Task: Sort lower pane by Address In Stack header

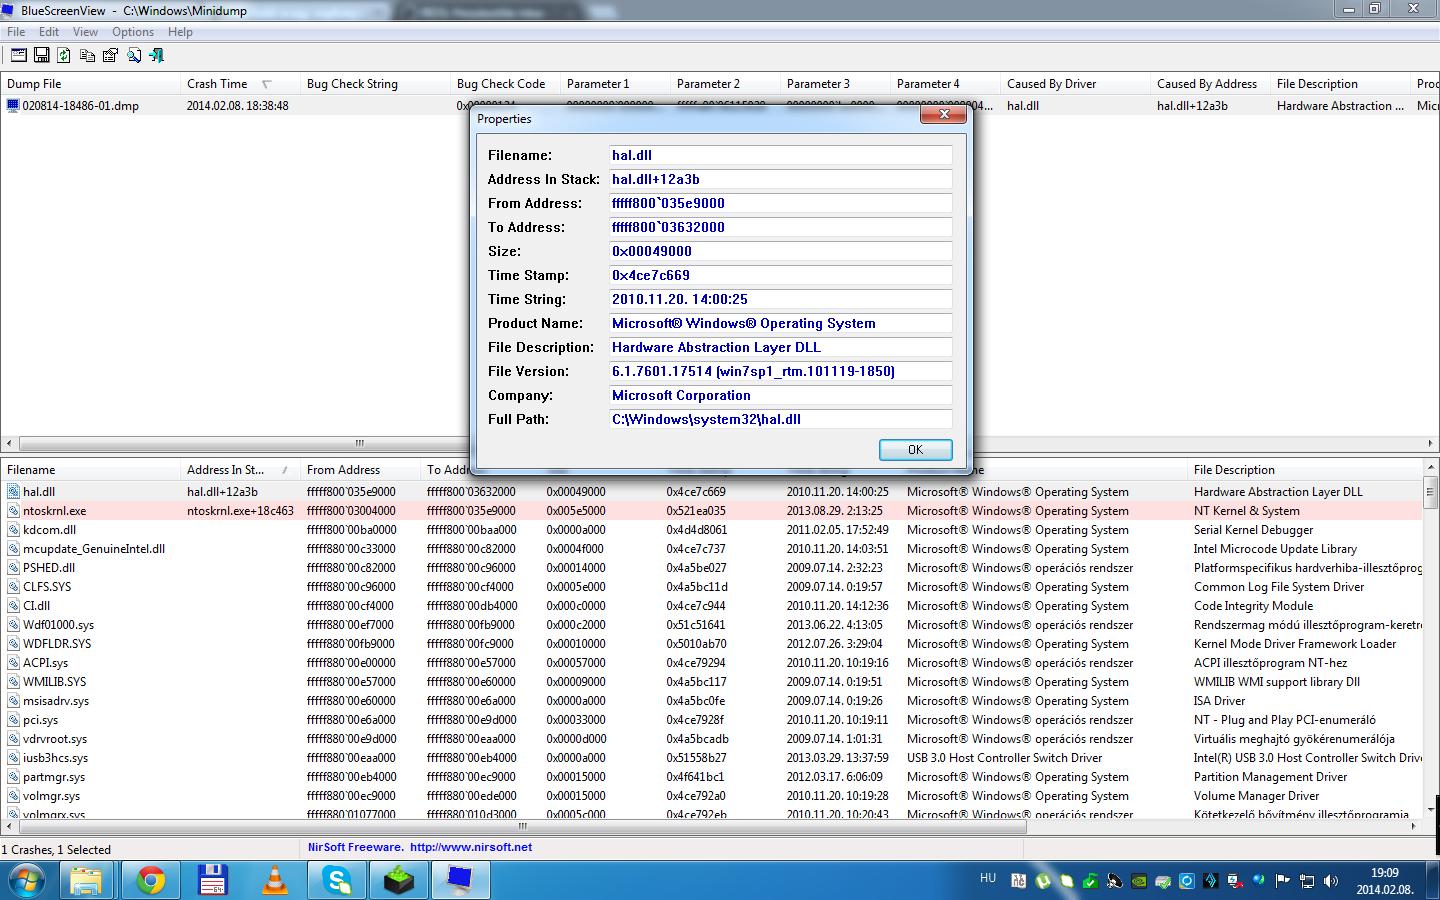Action: pyautogui.click(x=240, y=470)
